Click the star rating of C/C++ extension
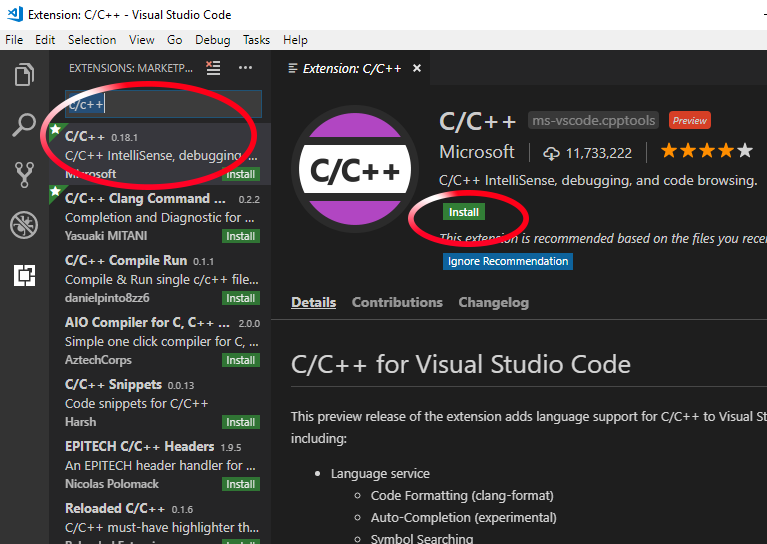 [707, 151]
